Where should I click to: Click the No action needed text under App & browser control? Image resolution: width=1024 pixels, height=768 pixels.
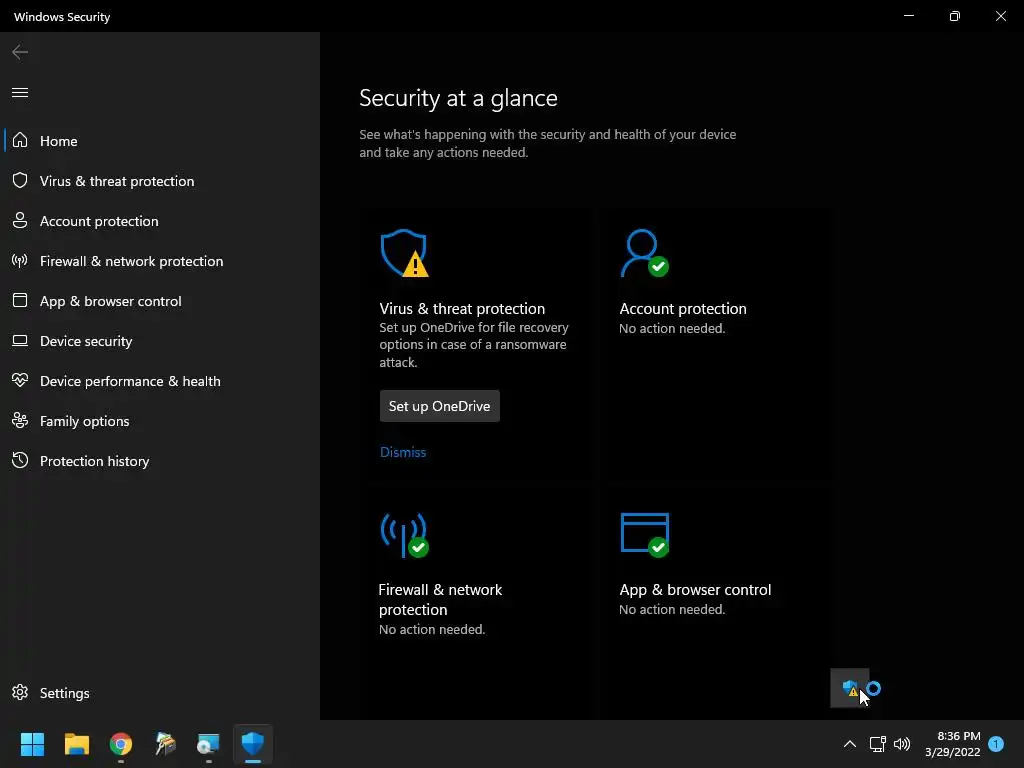point(672,609)
